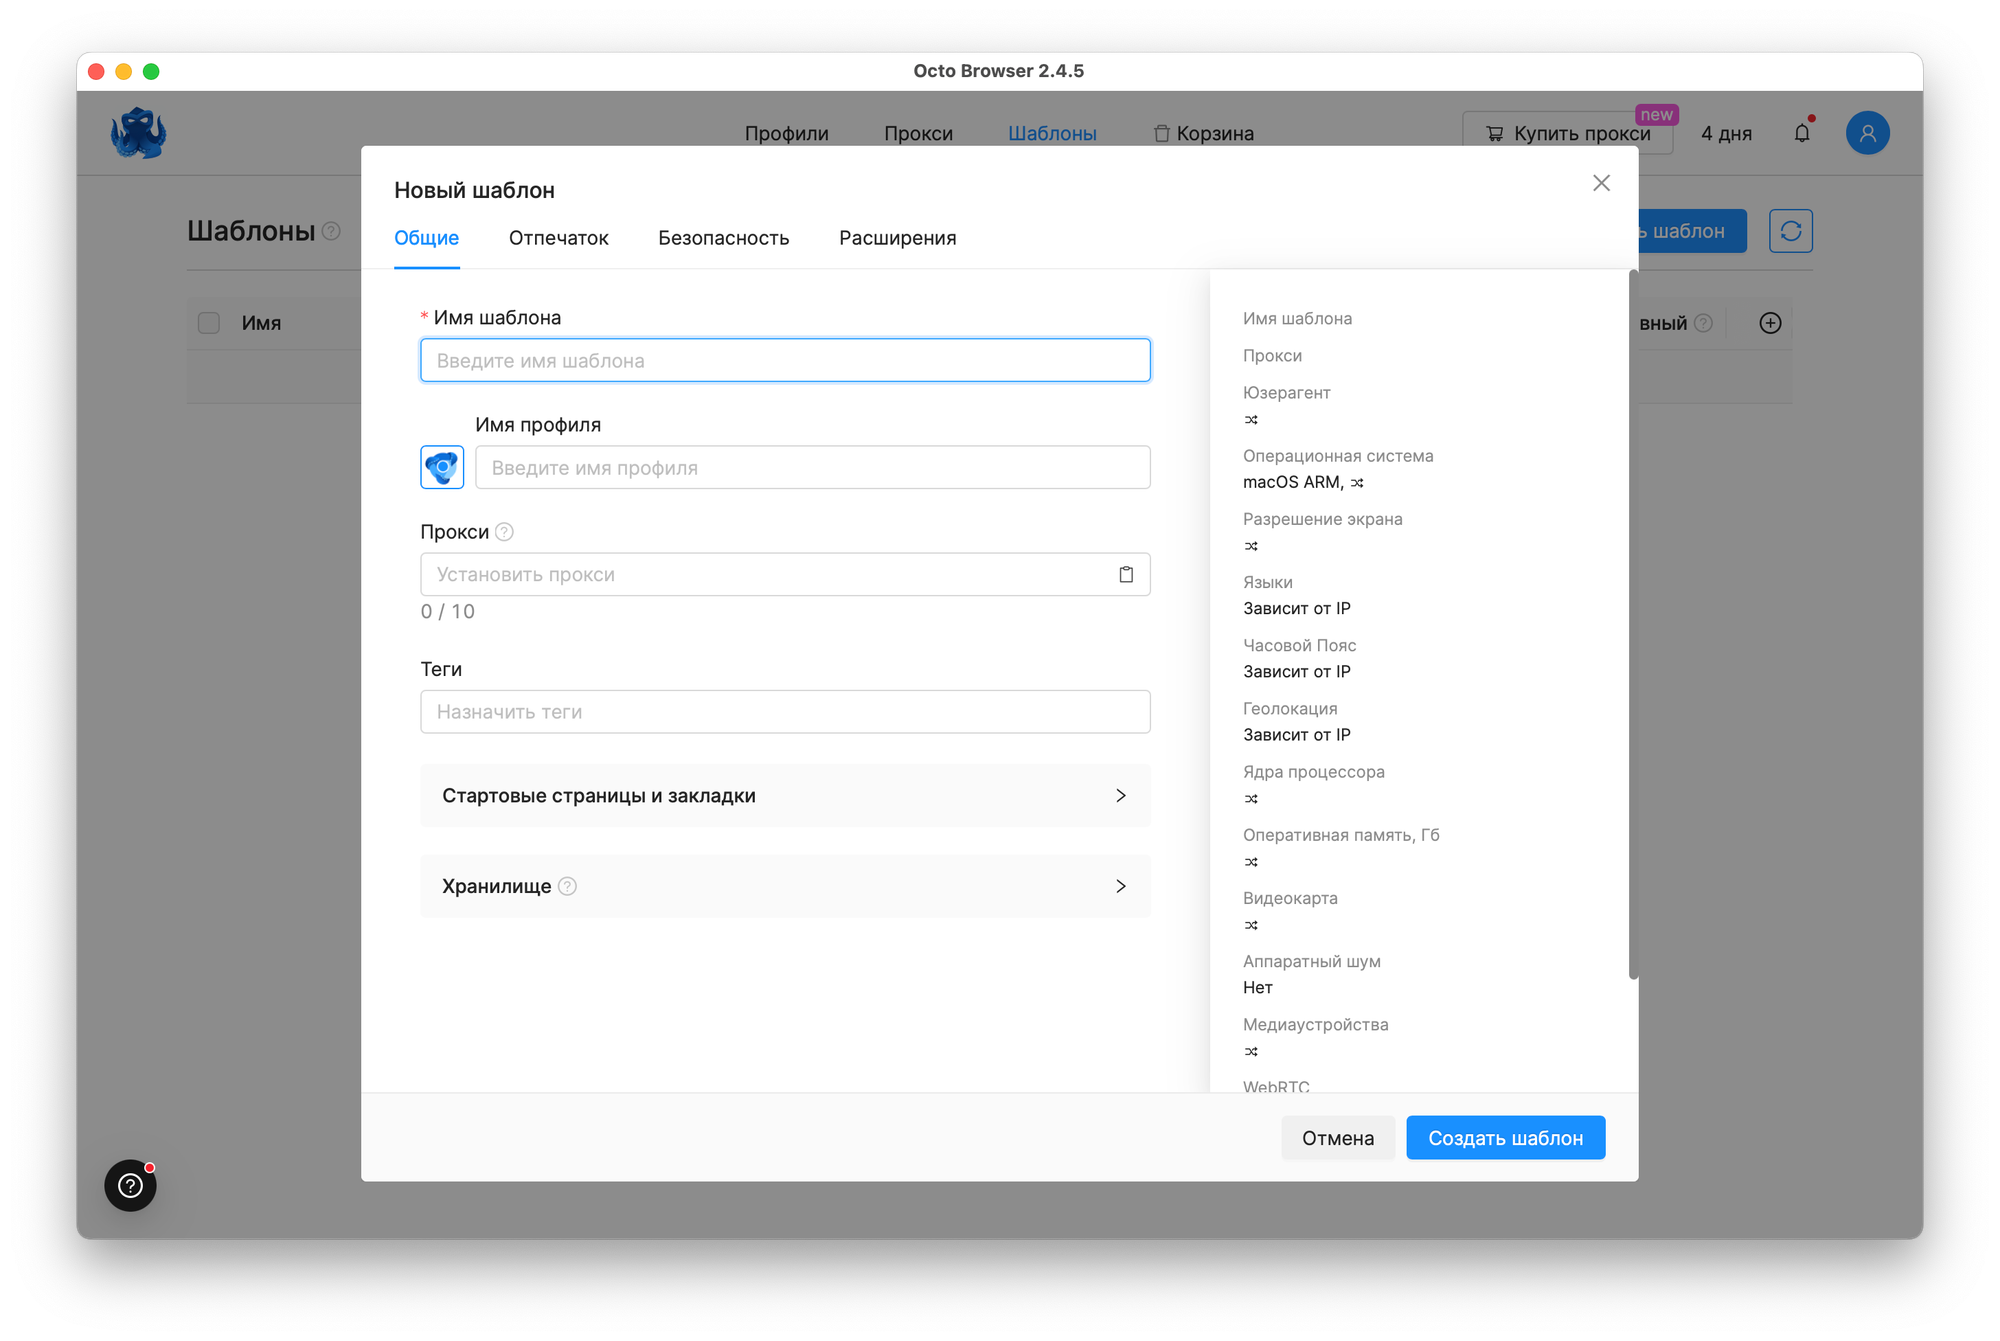Click help icon beside Хранилище label
Image resolution: width=2000 pixels, height=1341 pixels.
pyautogui.click(x=567, y=886)
